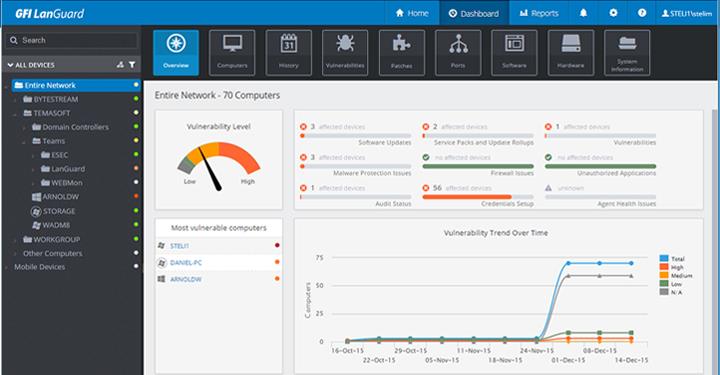Toggle Total series in chart legend
The height and width of the screenshot is (375, 720).
[x=672, y=259]
